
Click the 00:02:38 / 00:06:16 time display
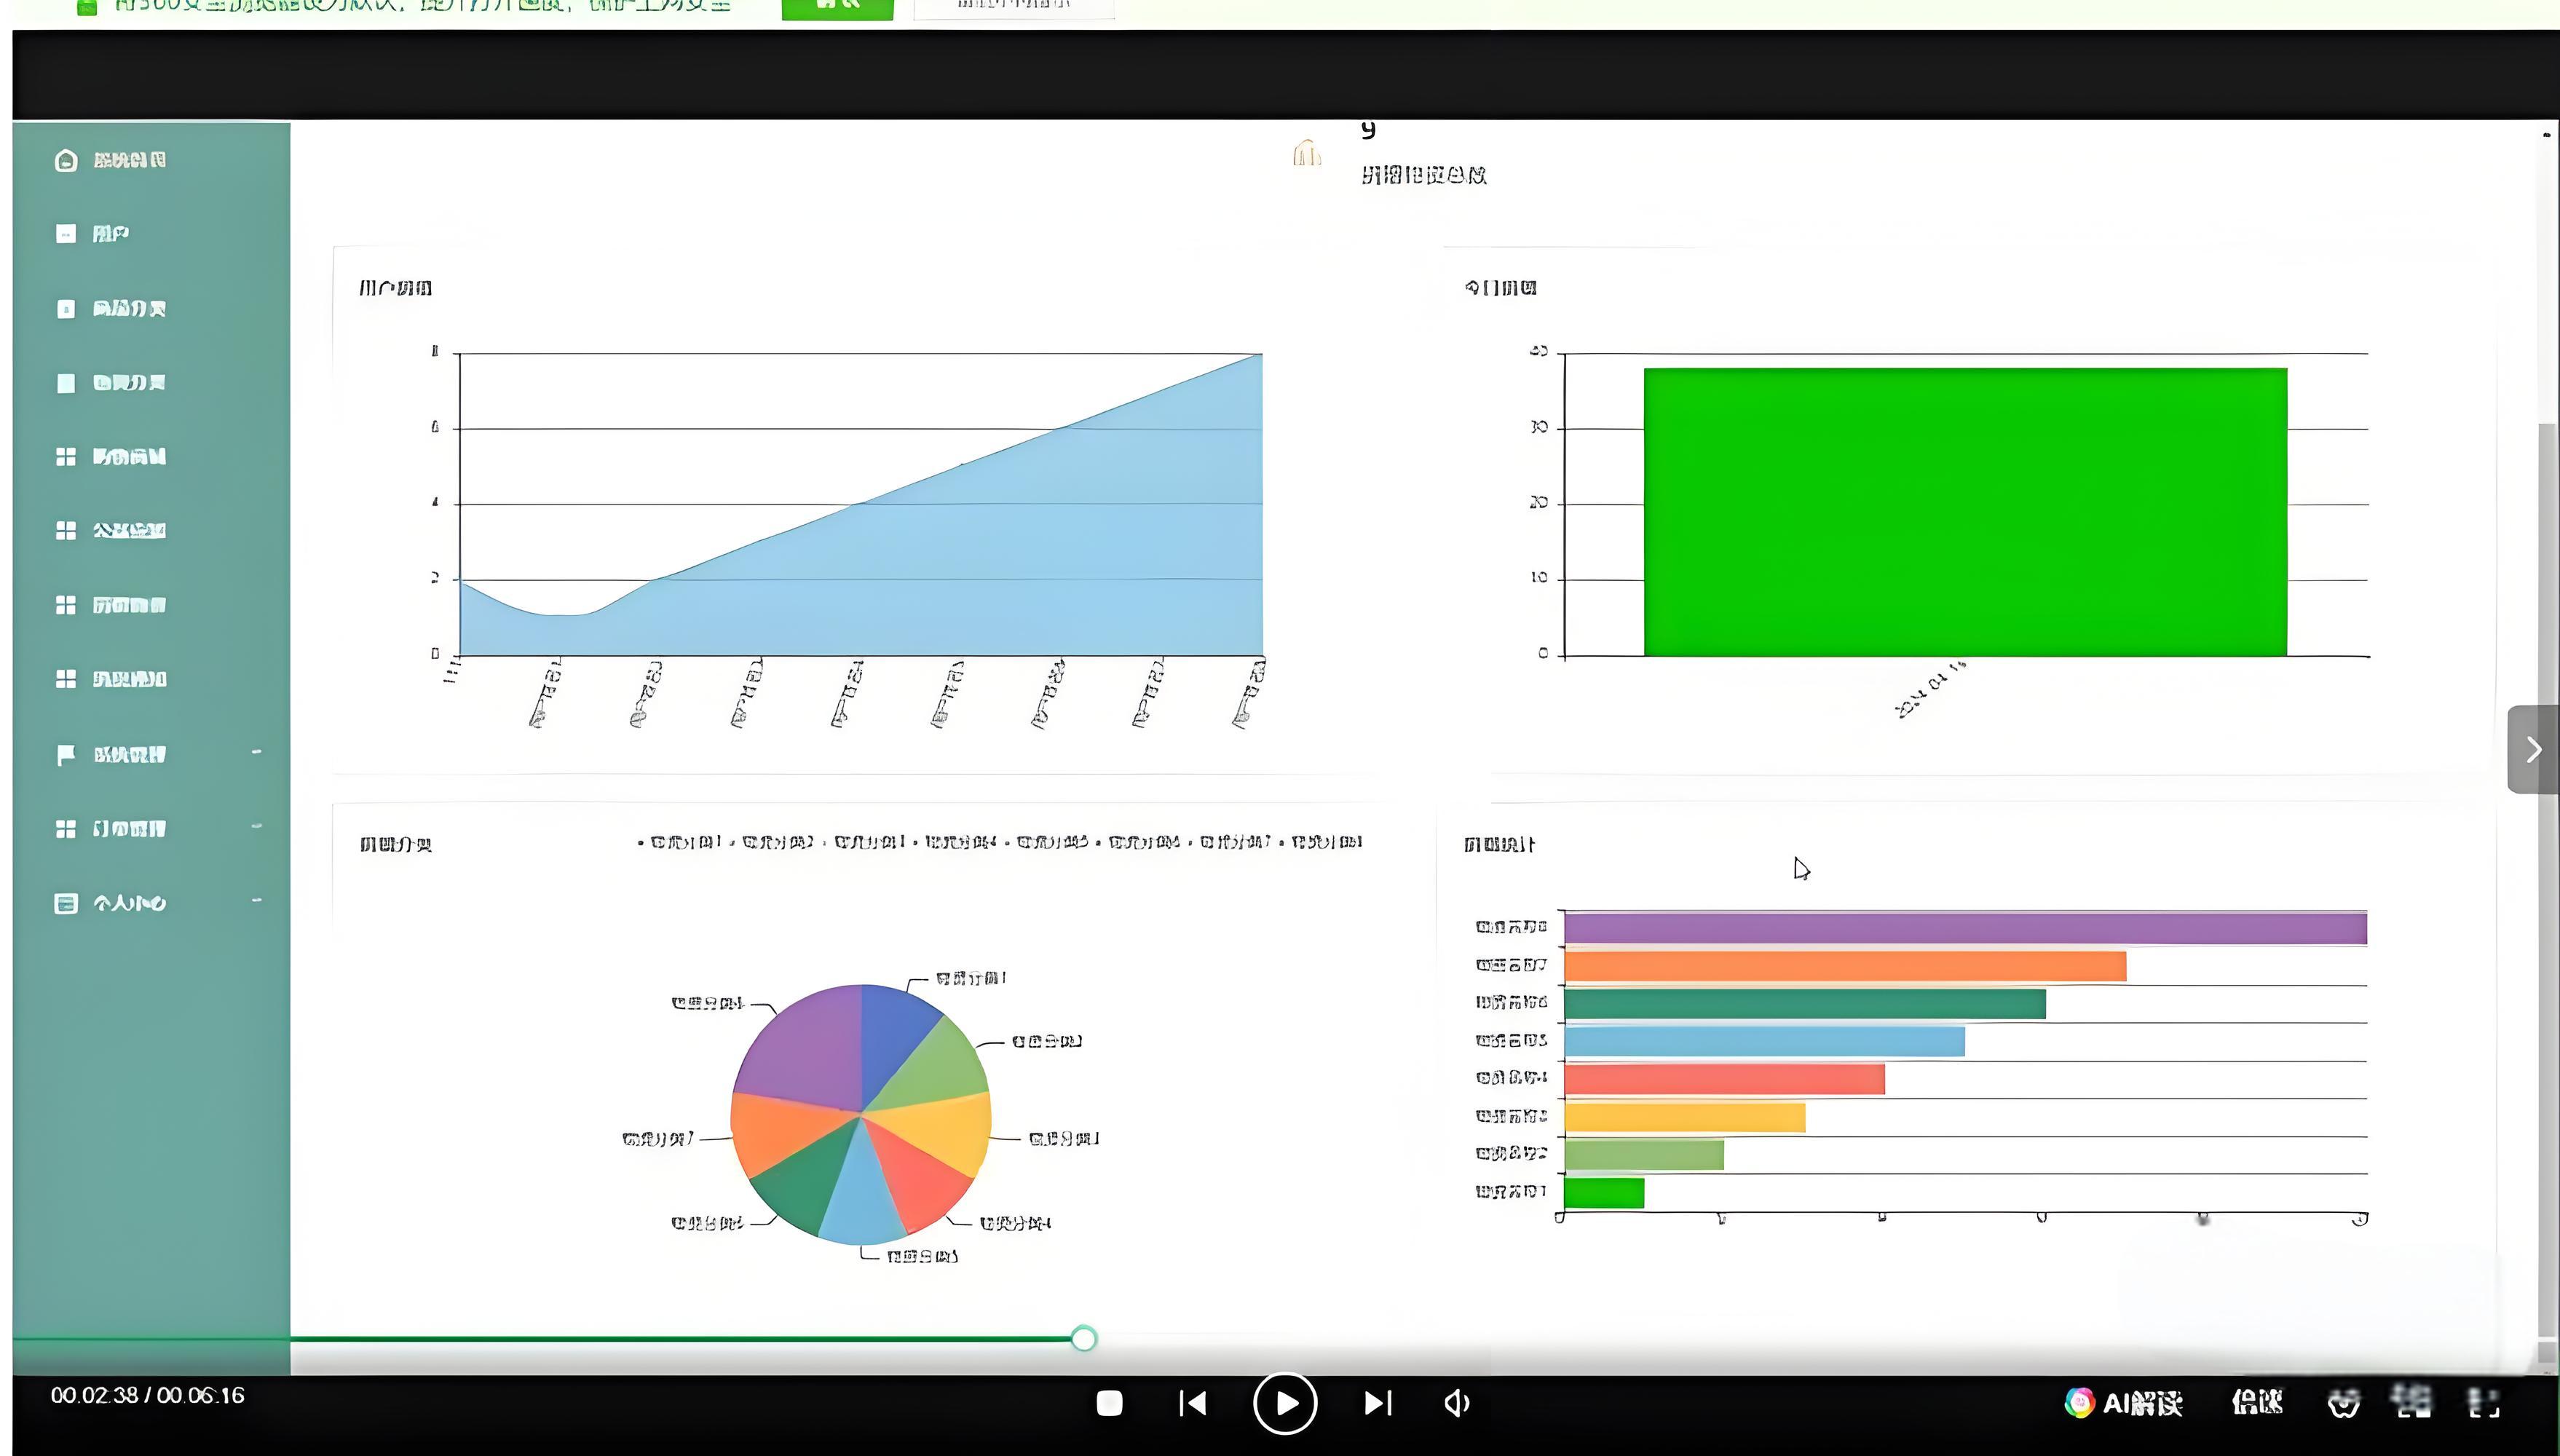point(147,1396)
